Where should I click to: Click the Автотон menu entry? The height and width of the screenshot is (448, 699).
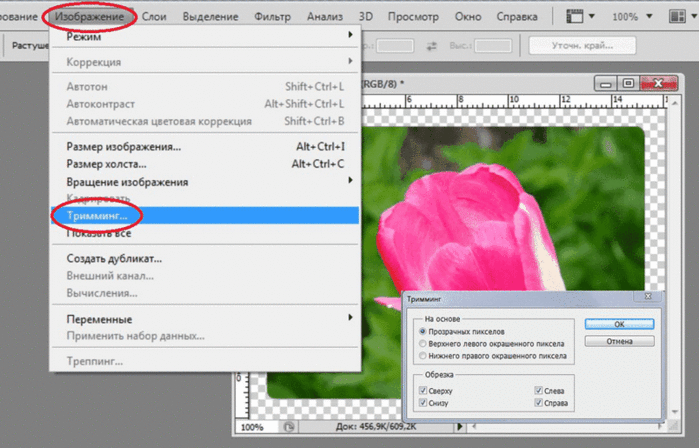(205, 86)
